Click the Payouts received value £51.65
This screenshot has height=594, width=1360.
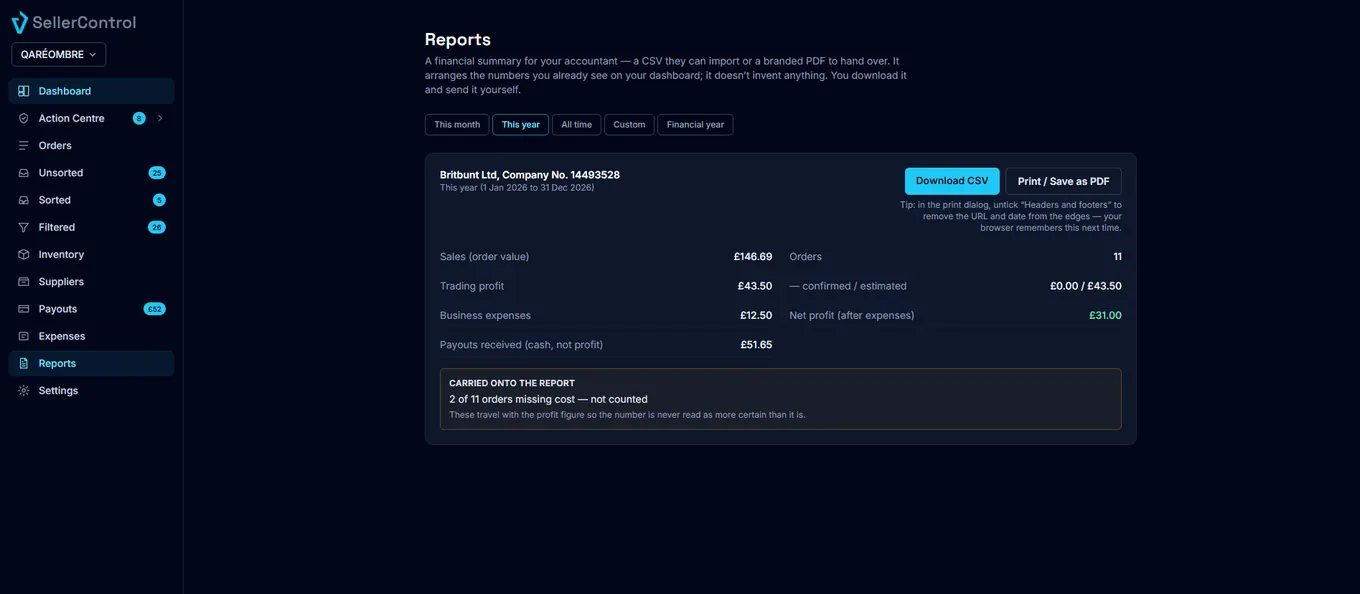(756, 345)
